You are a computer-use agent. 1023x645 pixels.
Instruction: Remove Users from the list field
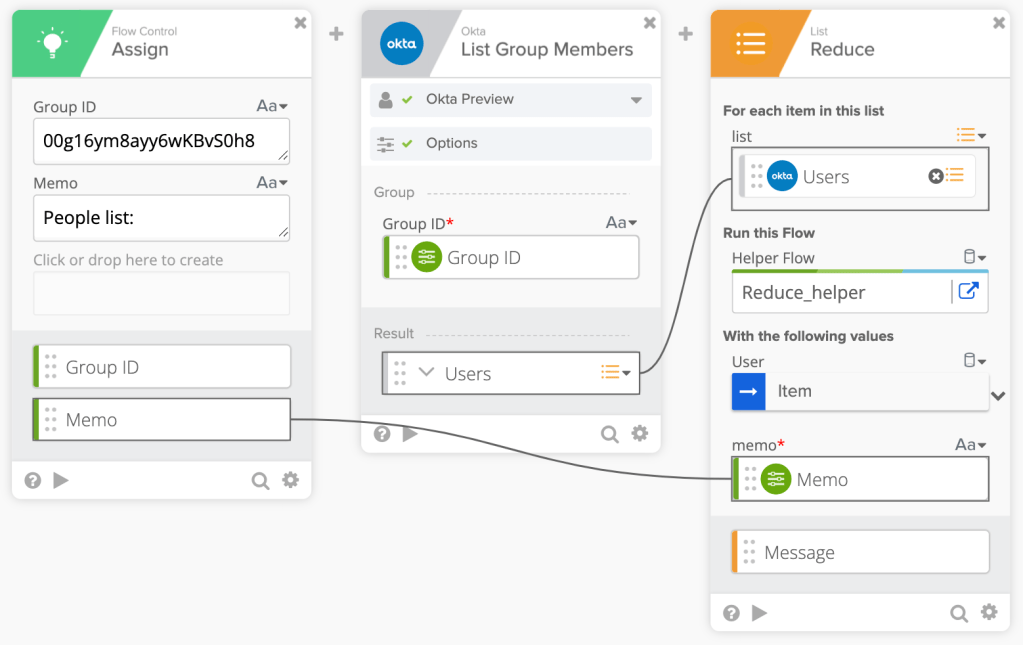click(x=935, y=176)
